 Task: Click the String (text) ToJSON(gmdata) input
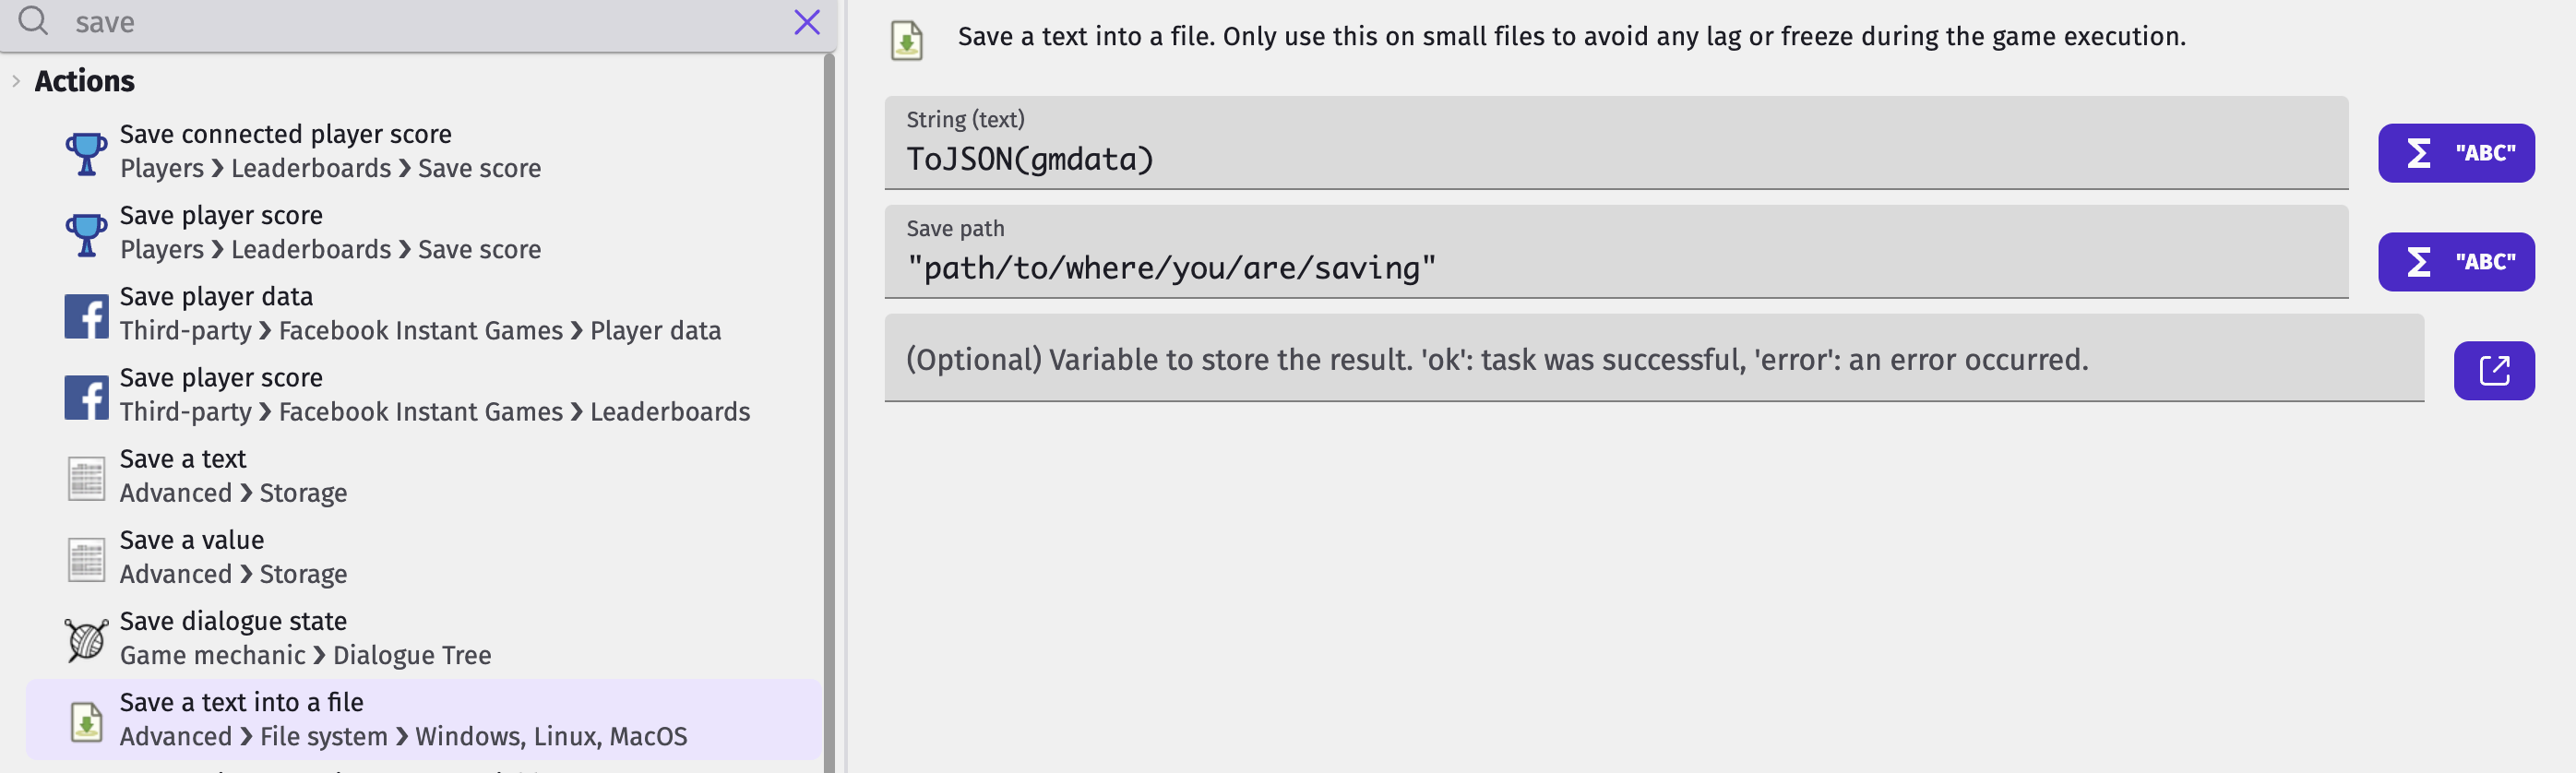[x=1615, y=143]
